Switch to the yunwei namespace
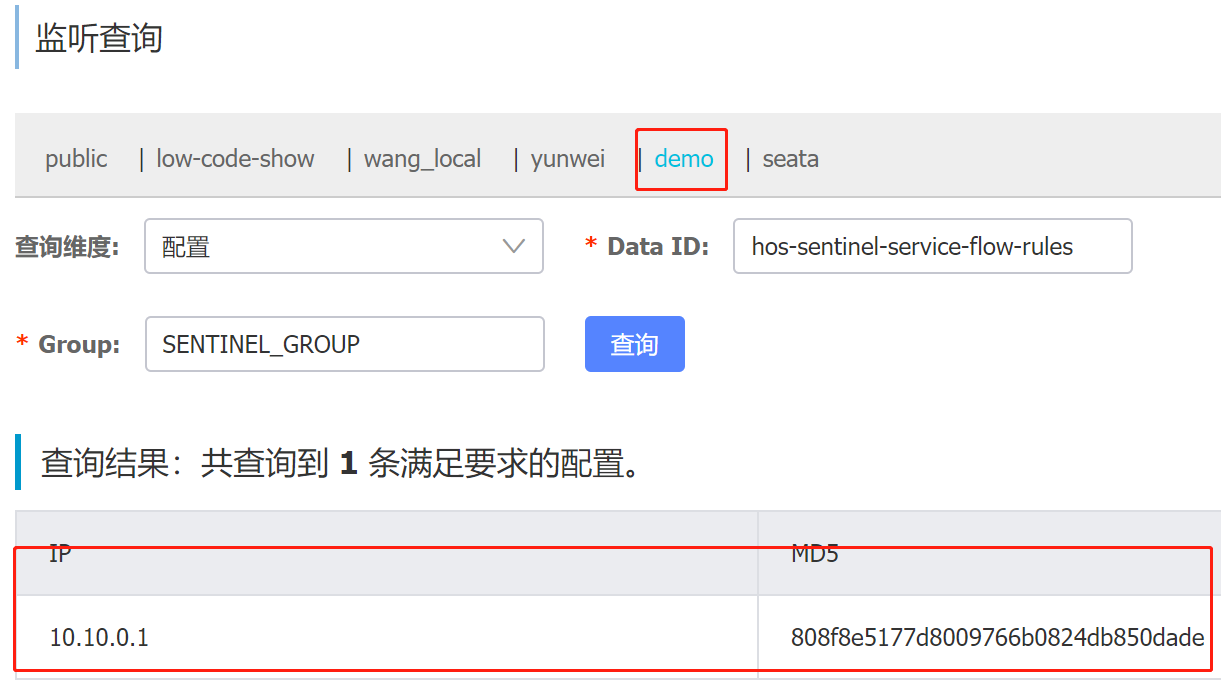This screenshot has width=1221, height=692. [x=568, y=159]
